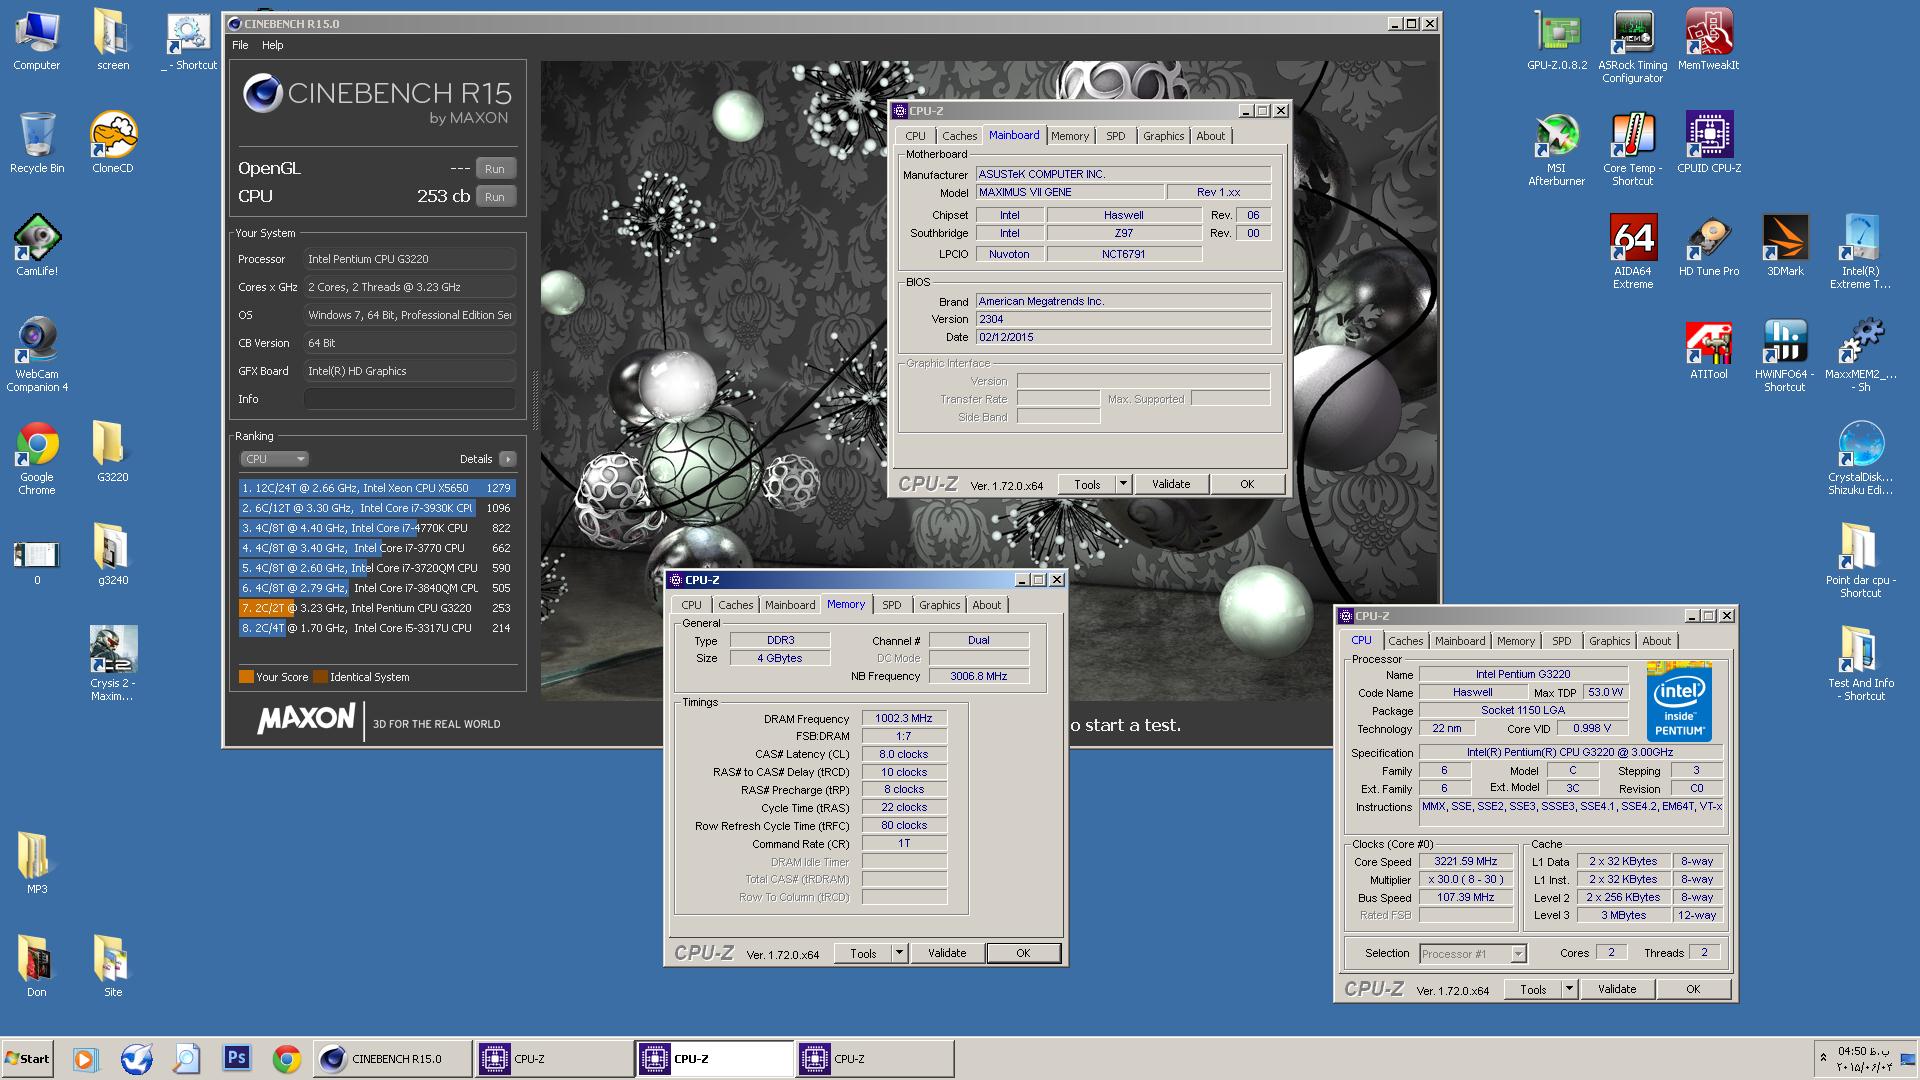1920x1080 pixels.
Task: Open Tools dropdown arrow in Memory CPU-Z window
Action: 899,953
